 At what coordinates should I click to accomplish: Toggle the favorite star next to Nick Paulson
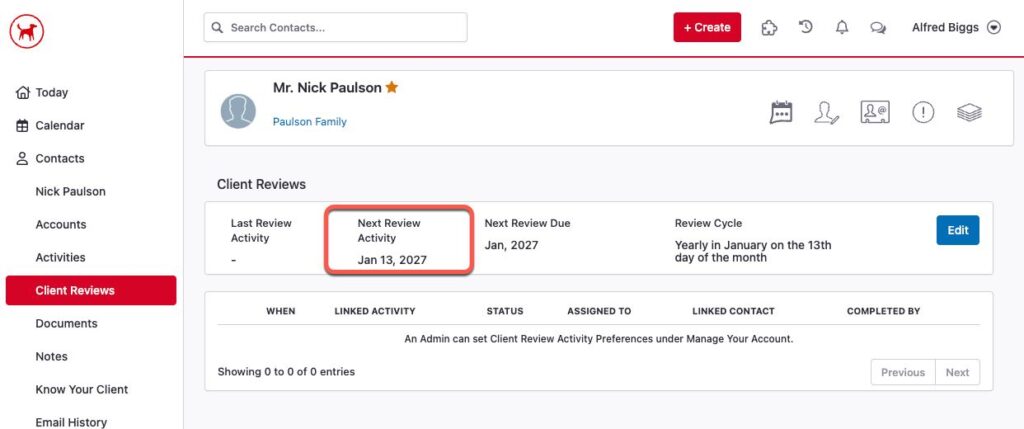[392, 88]
